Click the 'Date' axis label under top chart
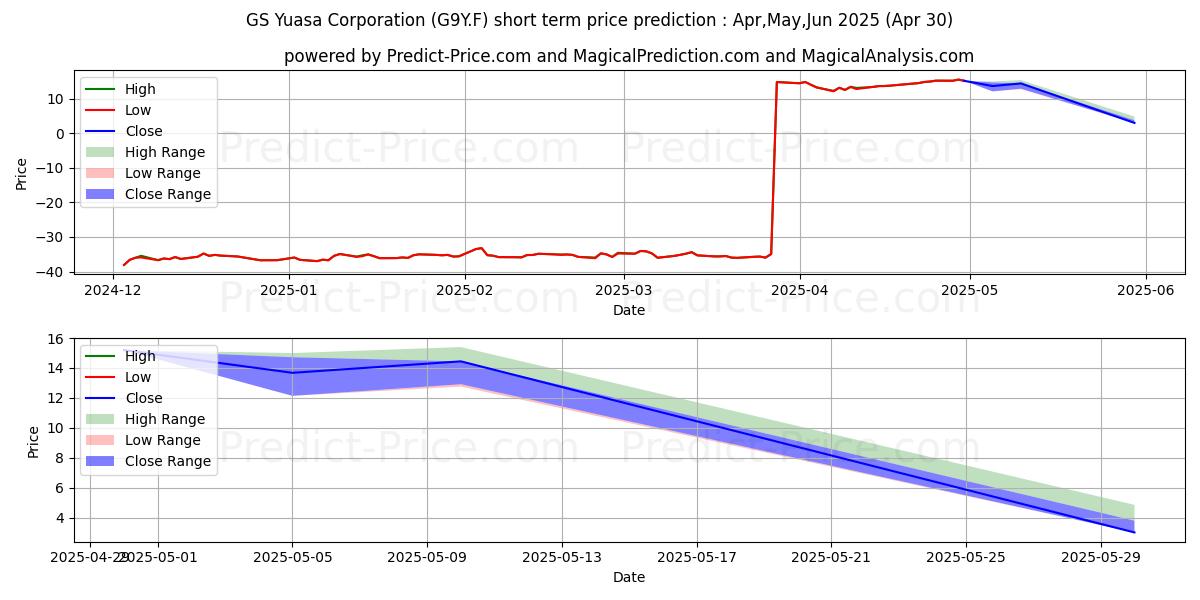 (629, 310)
